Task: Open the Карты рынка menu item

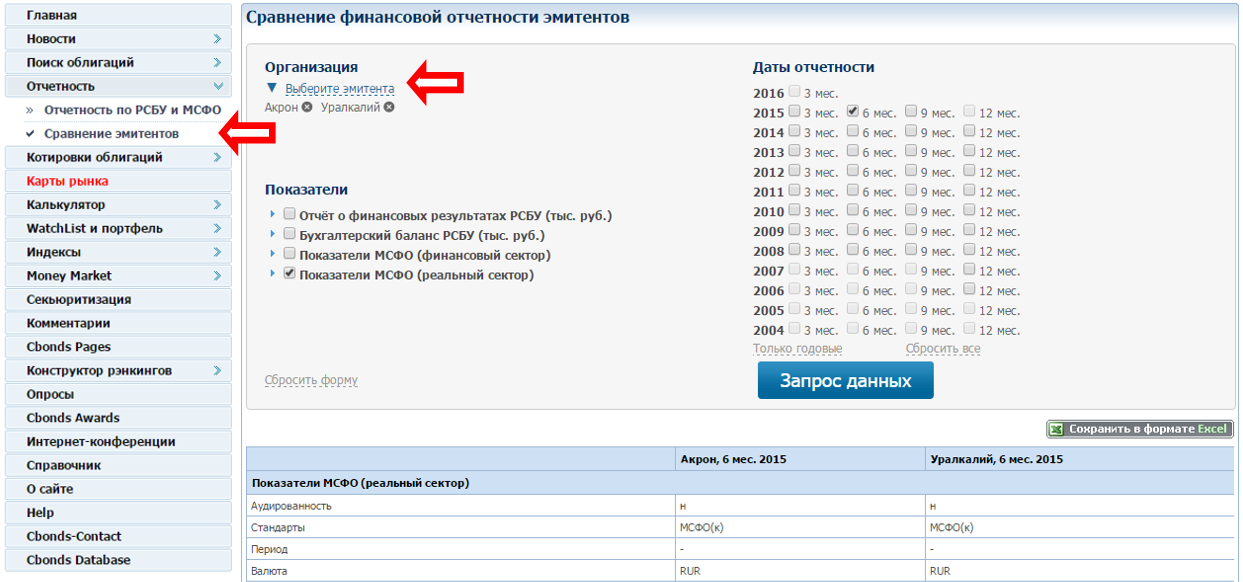Action: tap(68, 181)
